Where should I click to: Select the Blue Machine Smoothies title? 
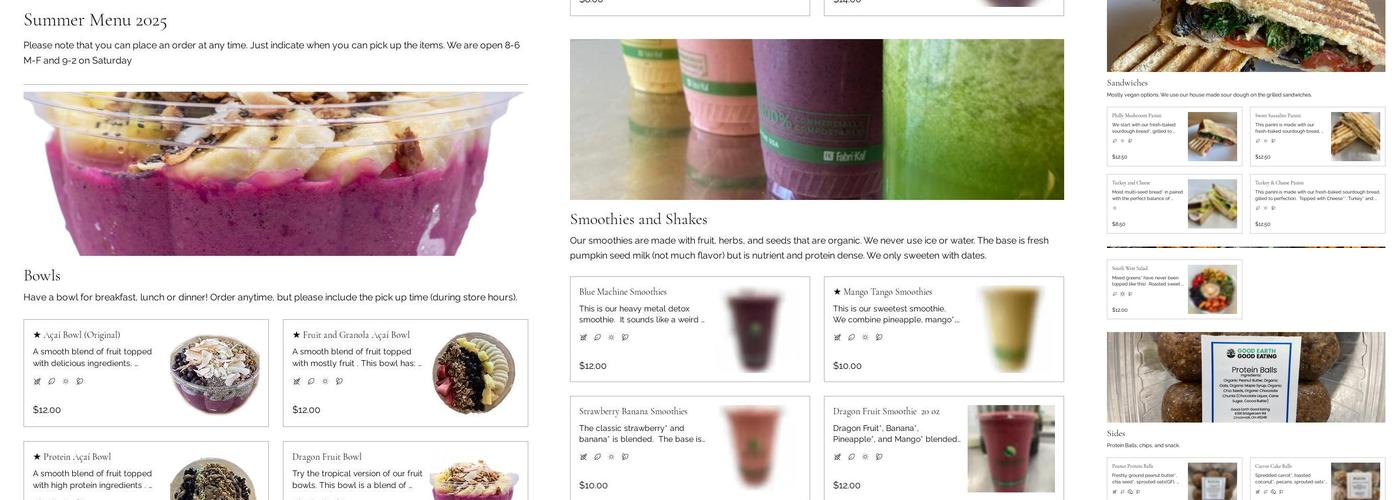click(x=623, y=292)
